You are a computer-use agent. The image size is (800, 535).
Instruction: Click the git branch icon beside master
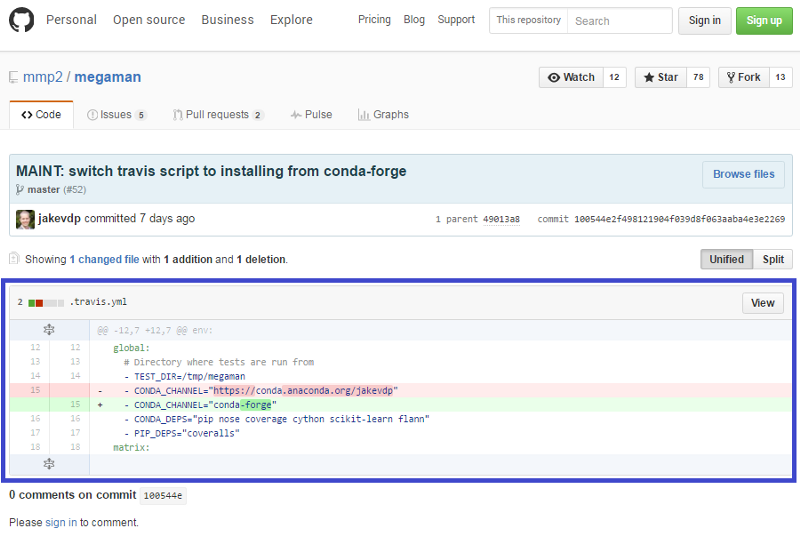(20, 190)
